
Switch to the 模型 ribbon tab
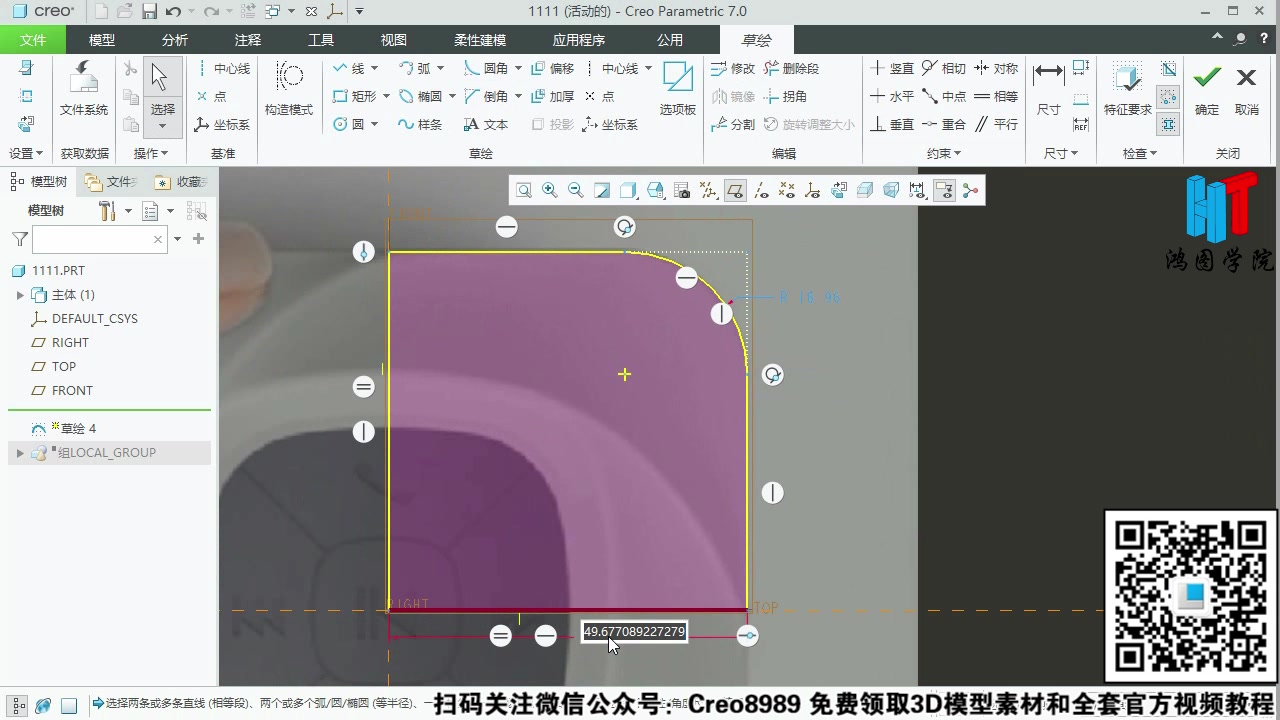click(x=102, y=40)
